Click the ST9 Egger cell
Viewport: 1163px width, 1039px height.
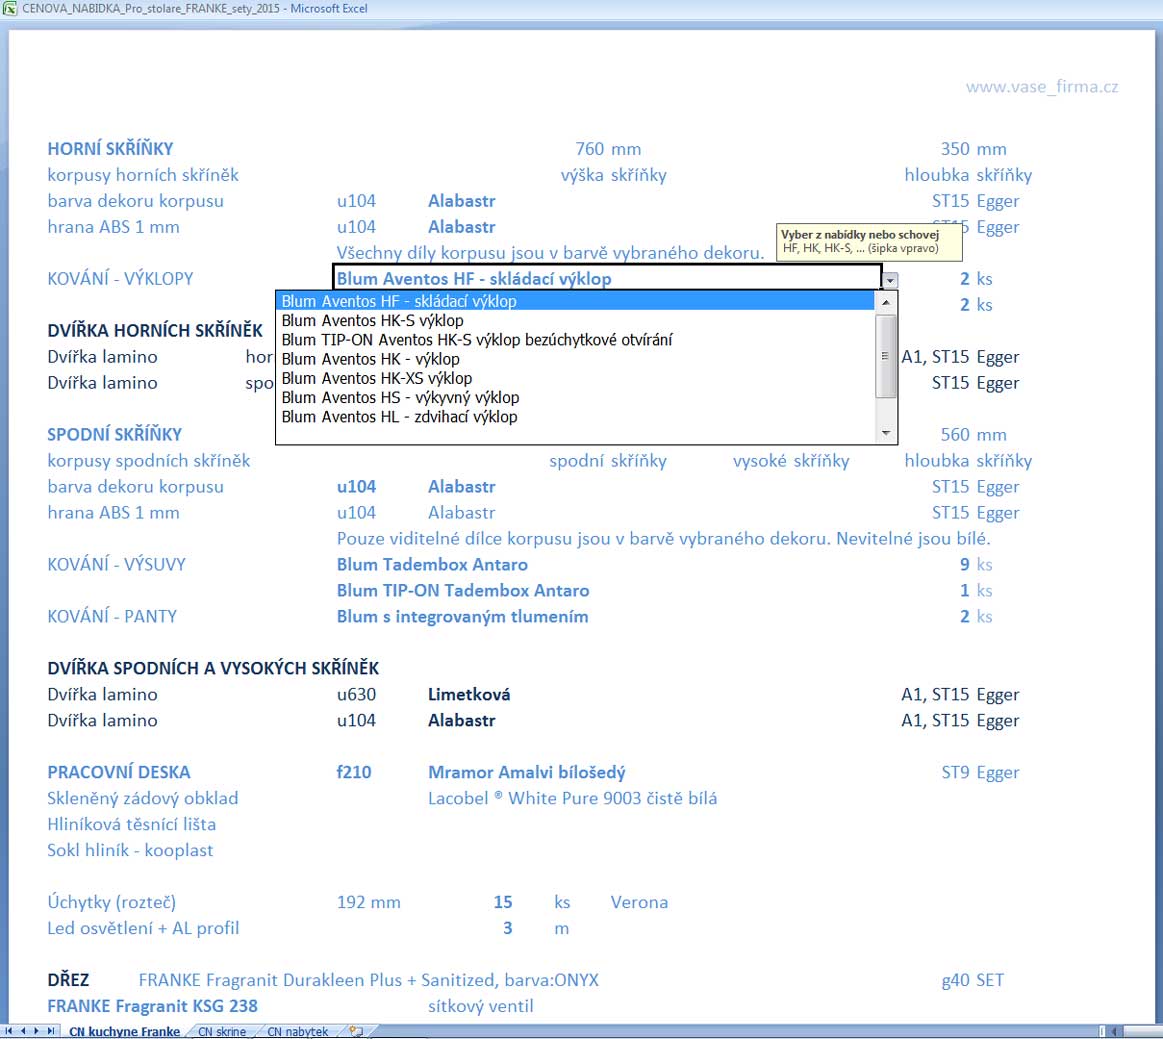click(x=980, y=772)
